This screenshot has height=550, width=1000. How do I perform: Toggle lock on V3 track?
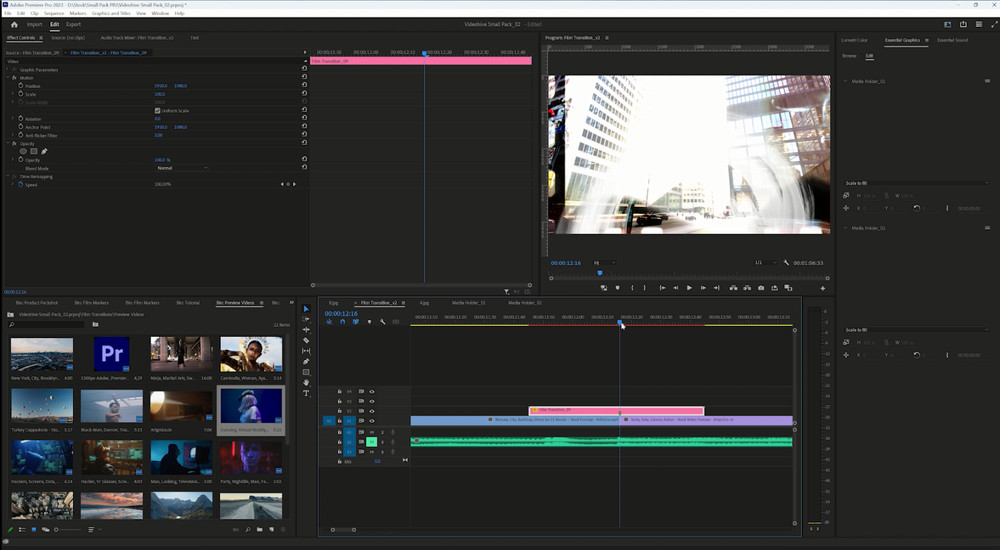[340, 401]
